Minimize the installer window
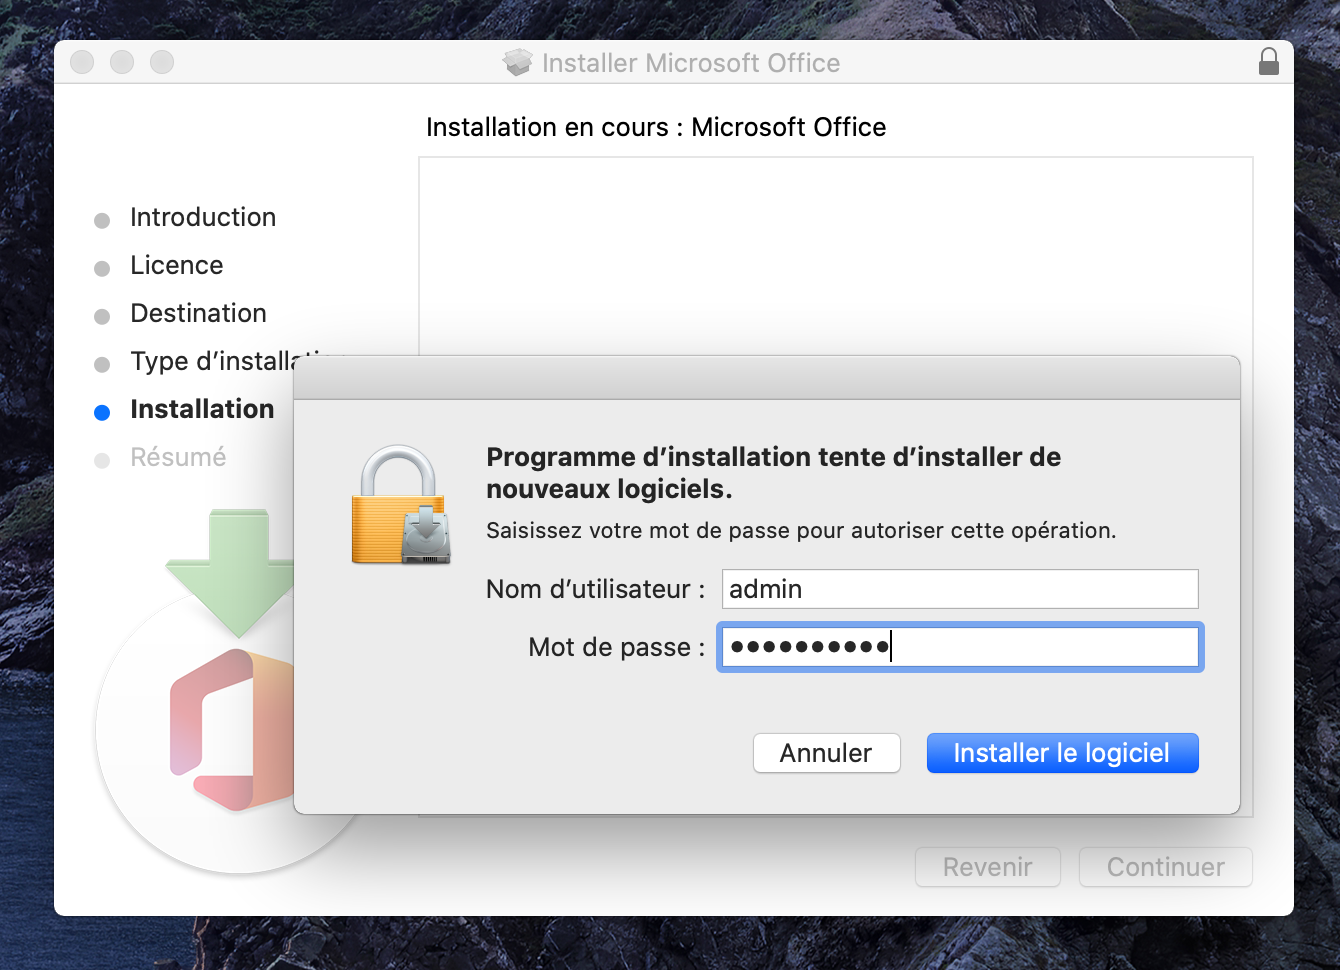This screenshot has width=1340, height=970. click(x=122, y=62)
